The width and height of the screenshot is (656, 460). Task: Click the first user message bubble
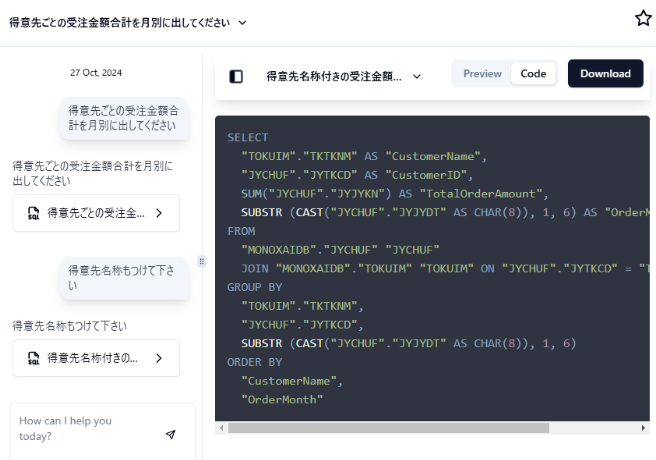124,118
